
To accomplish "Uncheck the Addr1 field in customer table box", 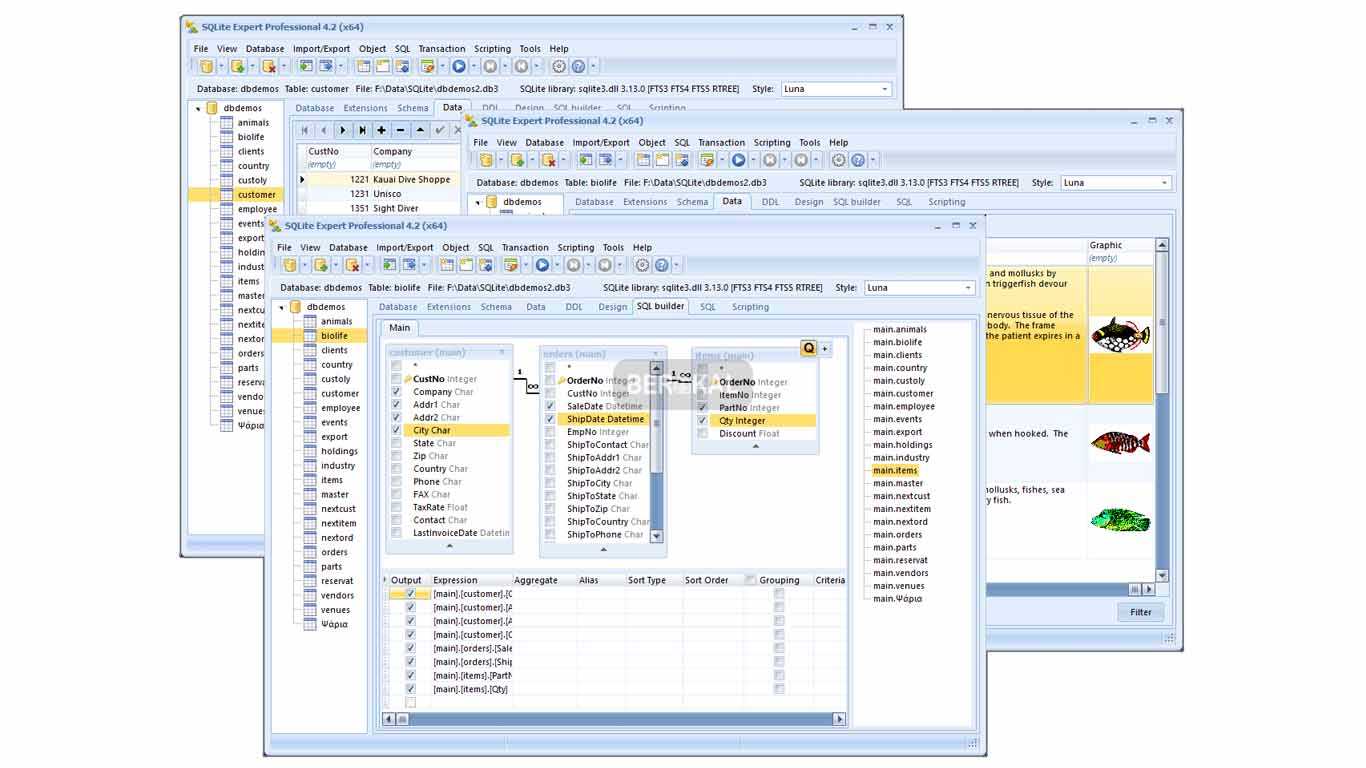I will [x=397, y=405].
